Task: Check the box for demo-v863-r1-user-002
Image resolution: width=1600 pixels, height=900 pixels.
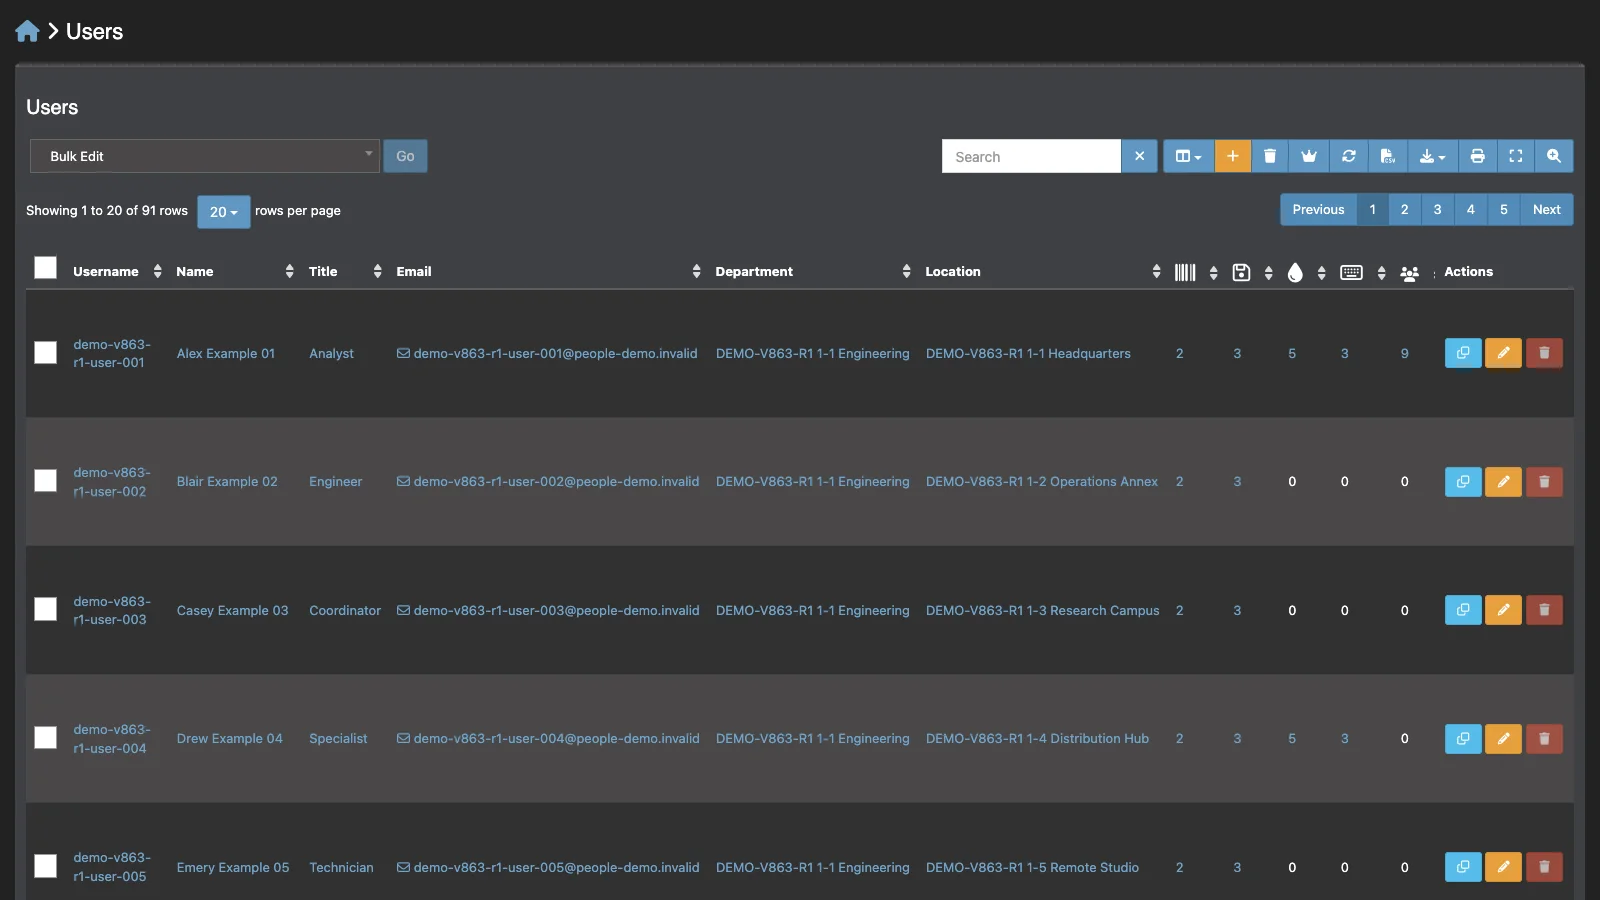Action: pos(45,481)
